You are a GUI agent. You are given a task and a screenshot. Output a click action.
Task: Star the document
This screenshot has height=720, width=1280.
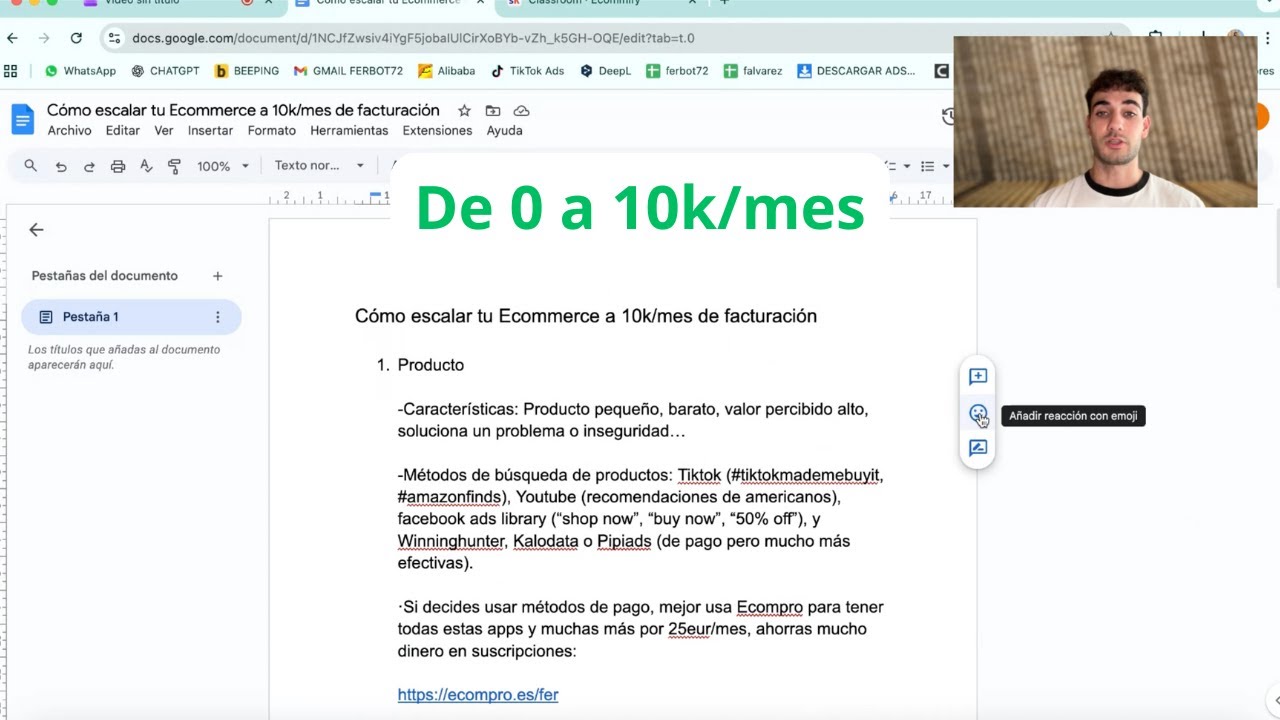(464, 111)
